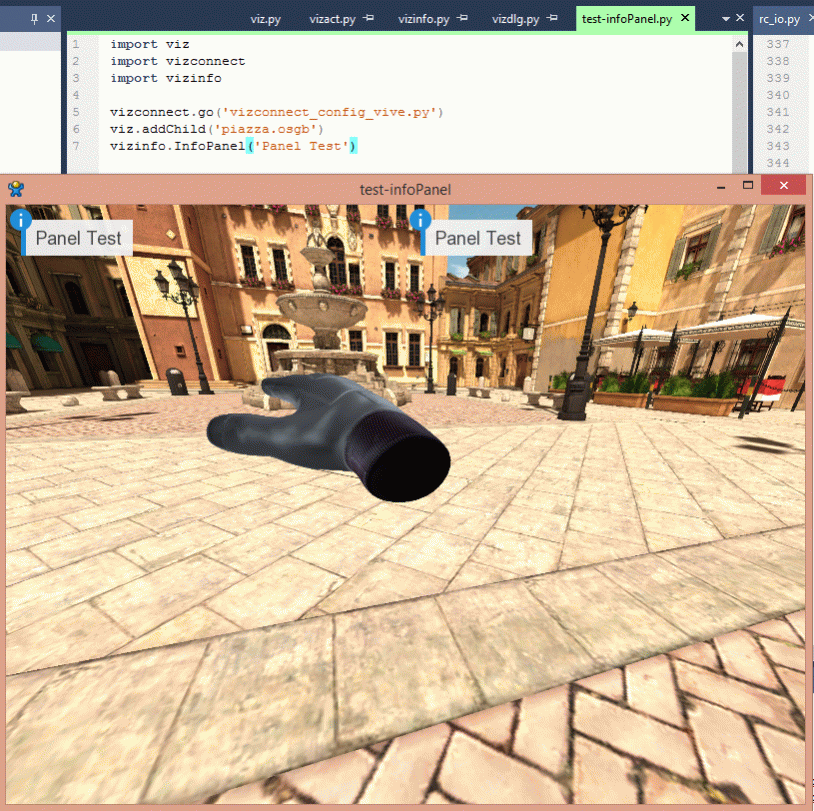The image size is (814, 811).
Task: Click the left Panel Test label
Action: tap(78, 238)
